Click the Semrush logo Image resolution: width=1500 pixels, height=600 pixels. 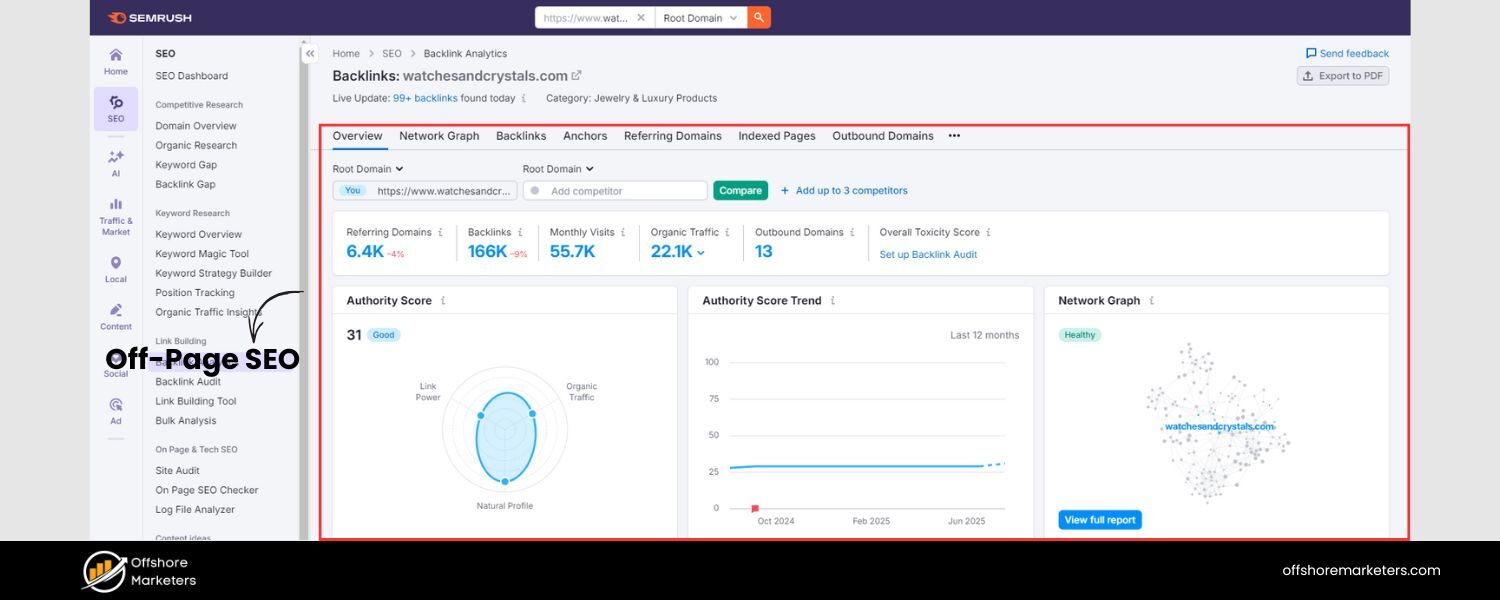pos(149,18)
